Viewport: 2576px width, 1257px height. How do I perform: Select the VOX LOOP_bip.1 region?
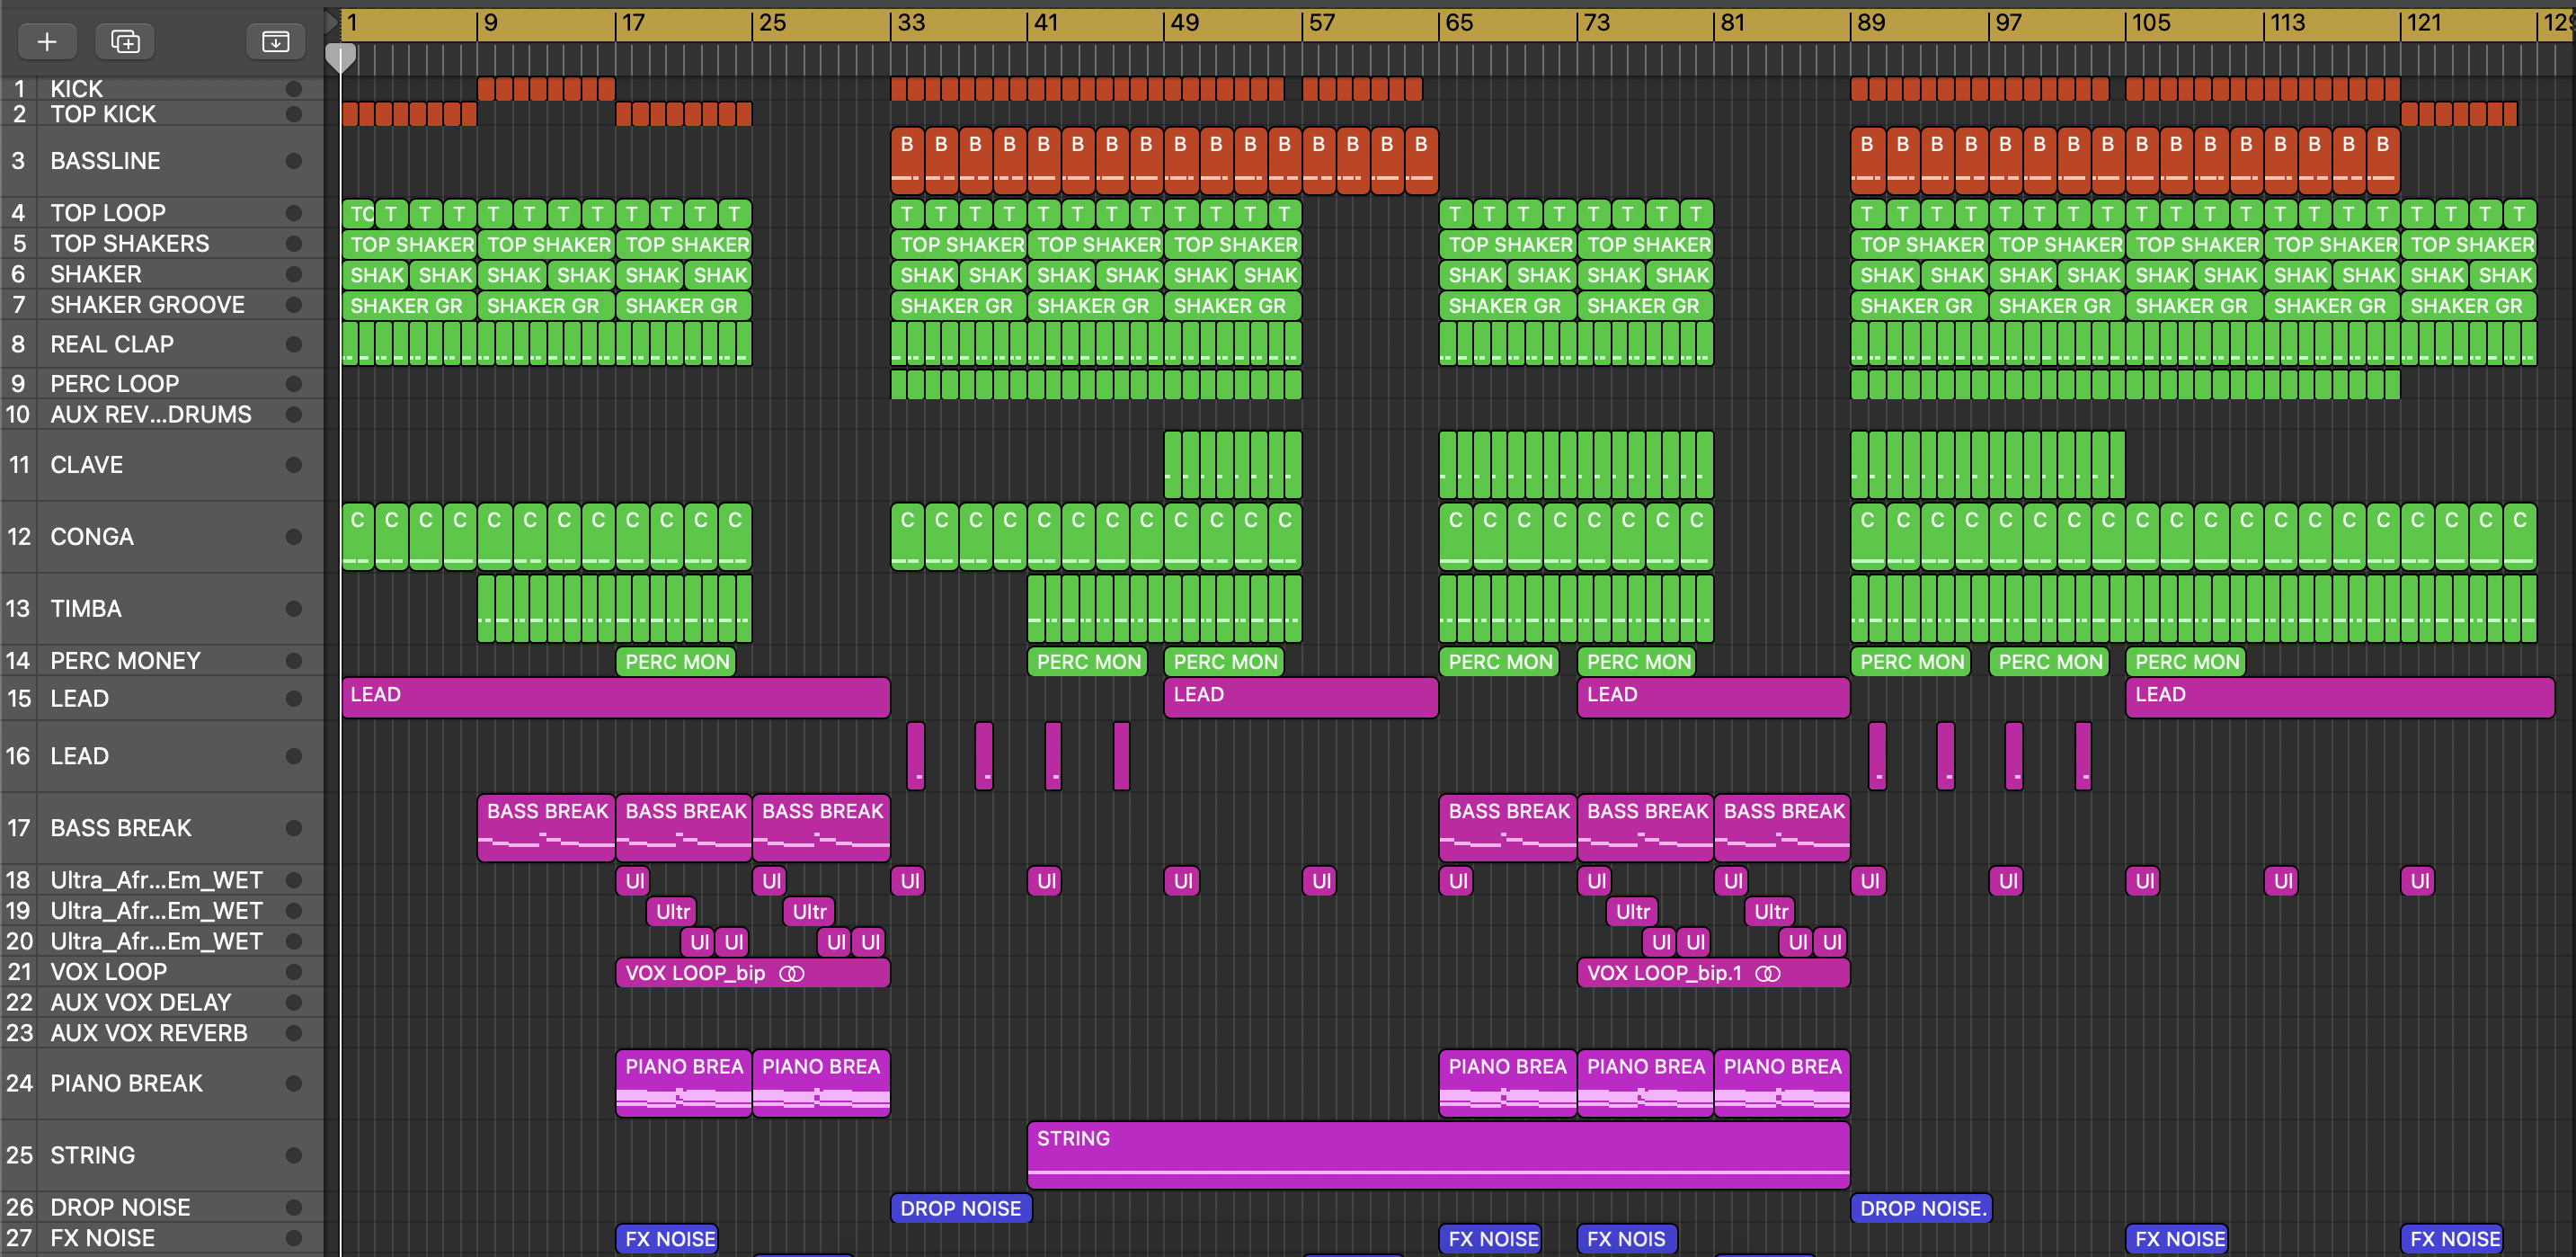pos(1713,973)
